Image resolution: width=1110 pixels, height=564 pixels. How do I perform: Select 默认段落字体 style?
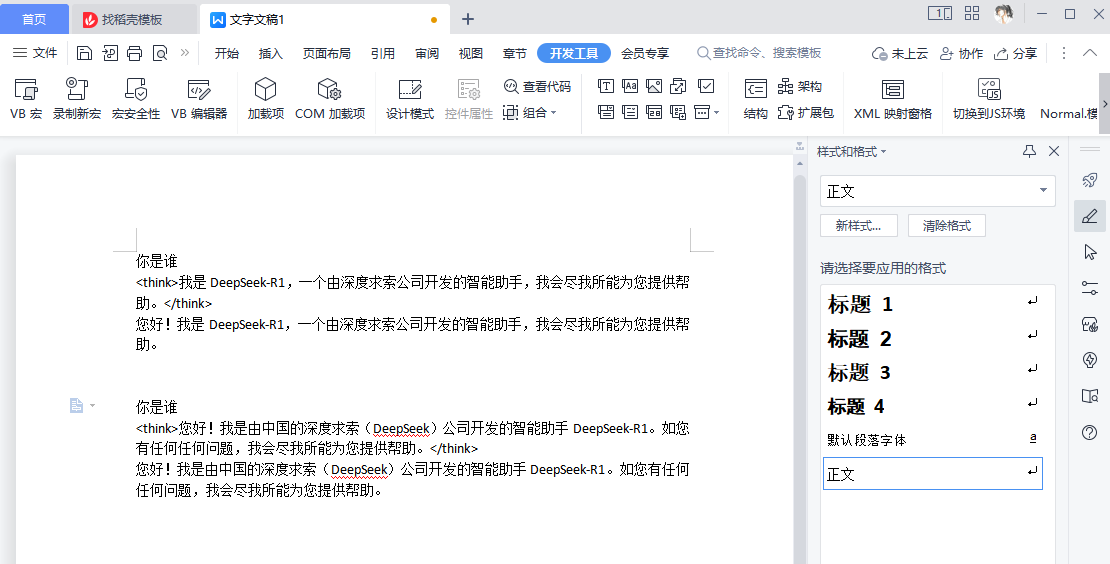coord(933,439)
